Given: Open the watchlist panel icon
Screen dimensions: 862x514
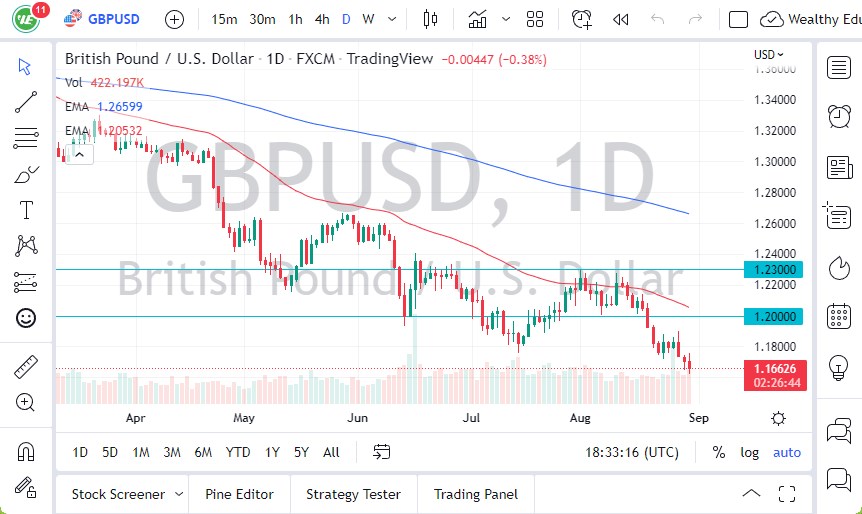Looking at the screenshot, I should (x=839, y=67).
